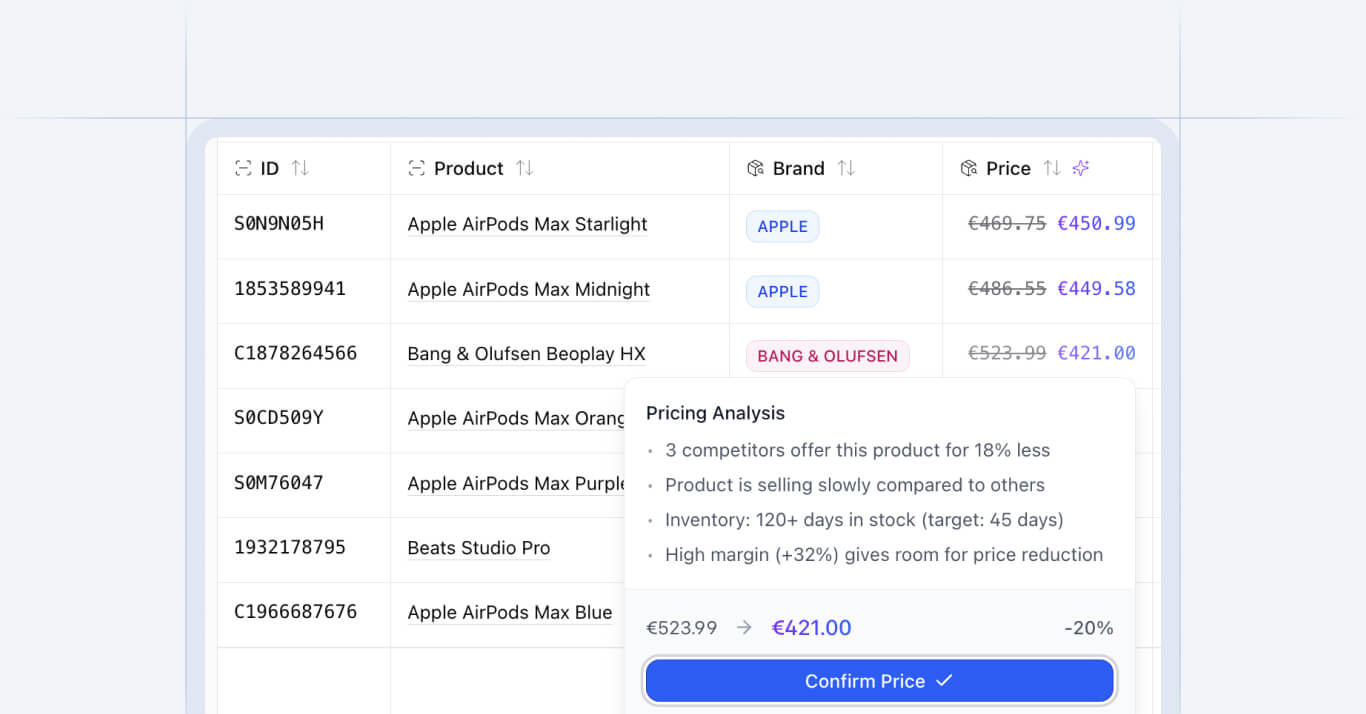Click the Product column type icon
This screenshot has height=714, width=1366.
(417, 169)
